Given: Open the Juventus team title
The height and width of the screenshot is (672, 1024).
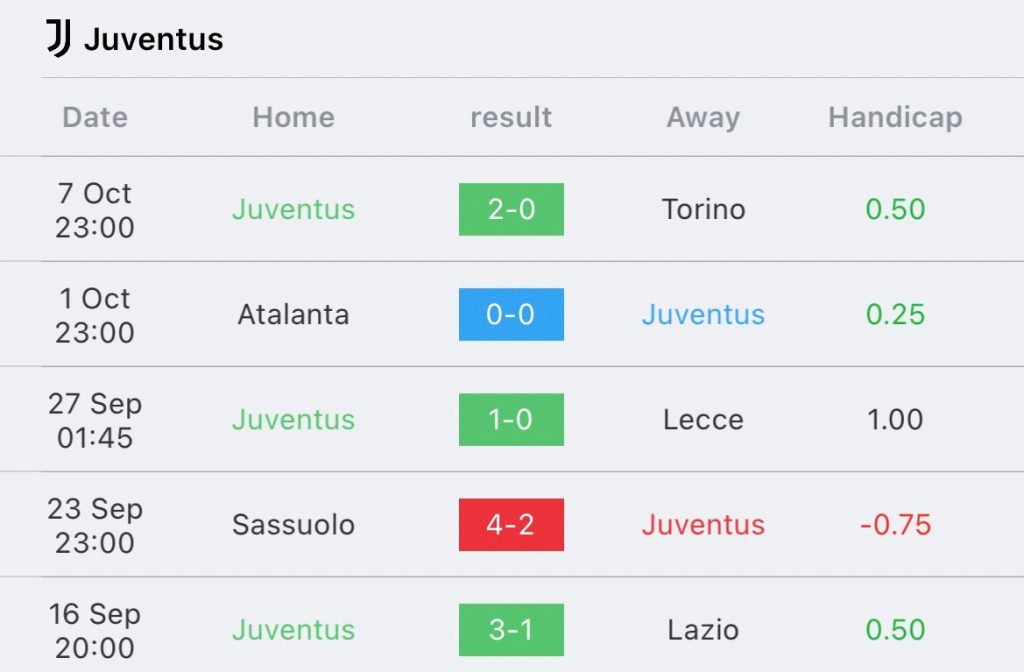Looking at the screenshot, I should (x=153, y=39).
